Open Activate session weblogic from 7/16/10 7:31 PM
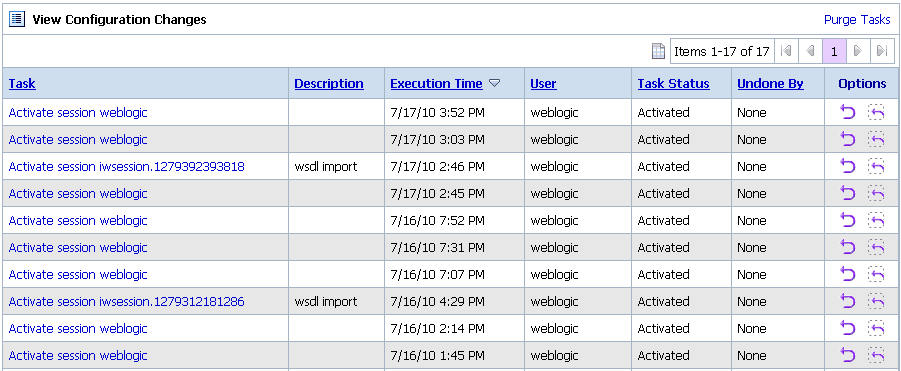This screenshot has width=901, height=371. point(78,248)
